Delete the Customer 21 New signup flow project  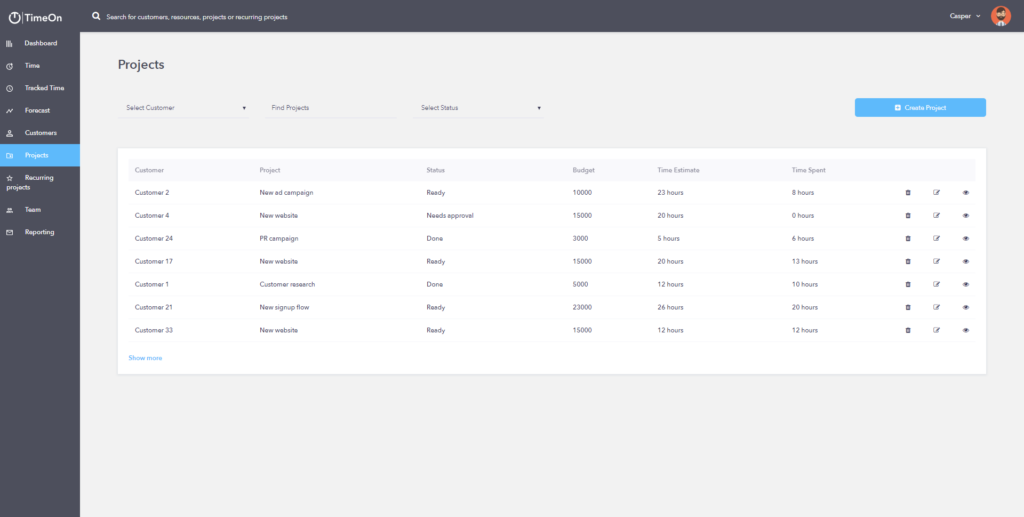[908, 307]
